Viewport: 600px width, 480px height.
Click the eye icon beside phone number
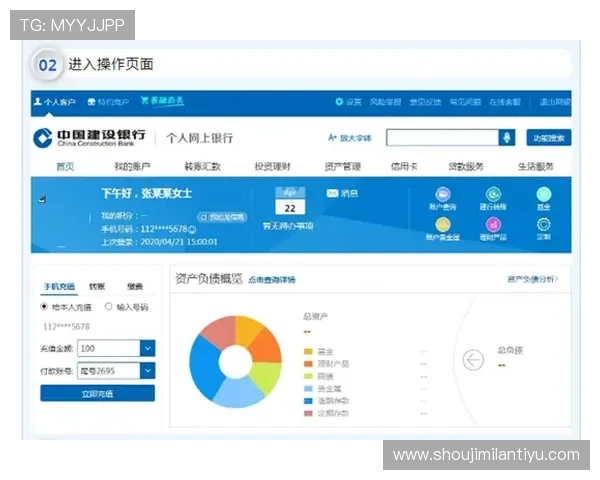point(192,229)
